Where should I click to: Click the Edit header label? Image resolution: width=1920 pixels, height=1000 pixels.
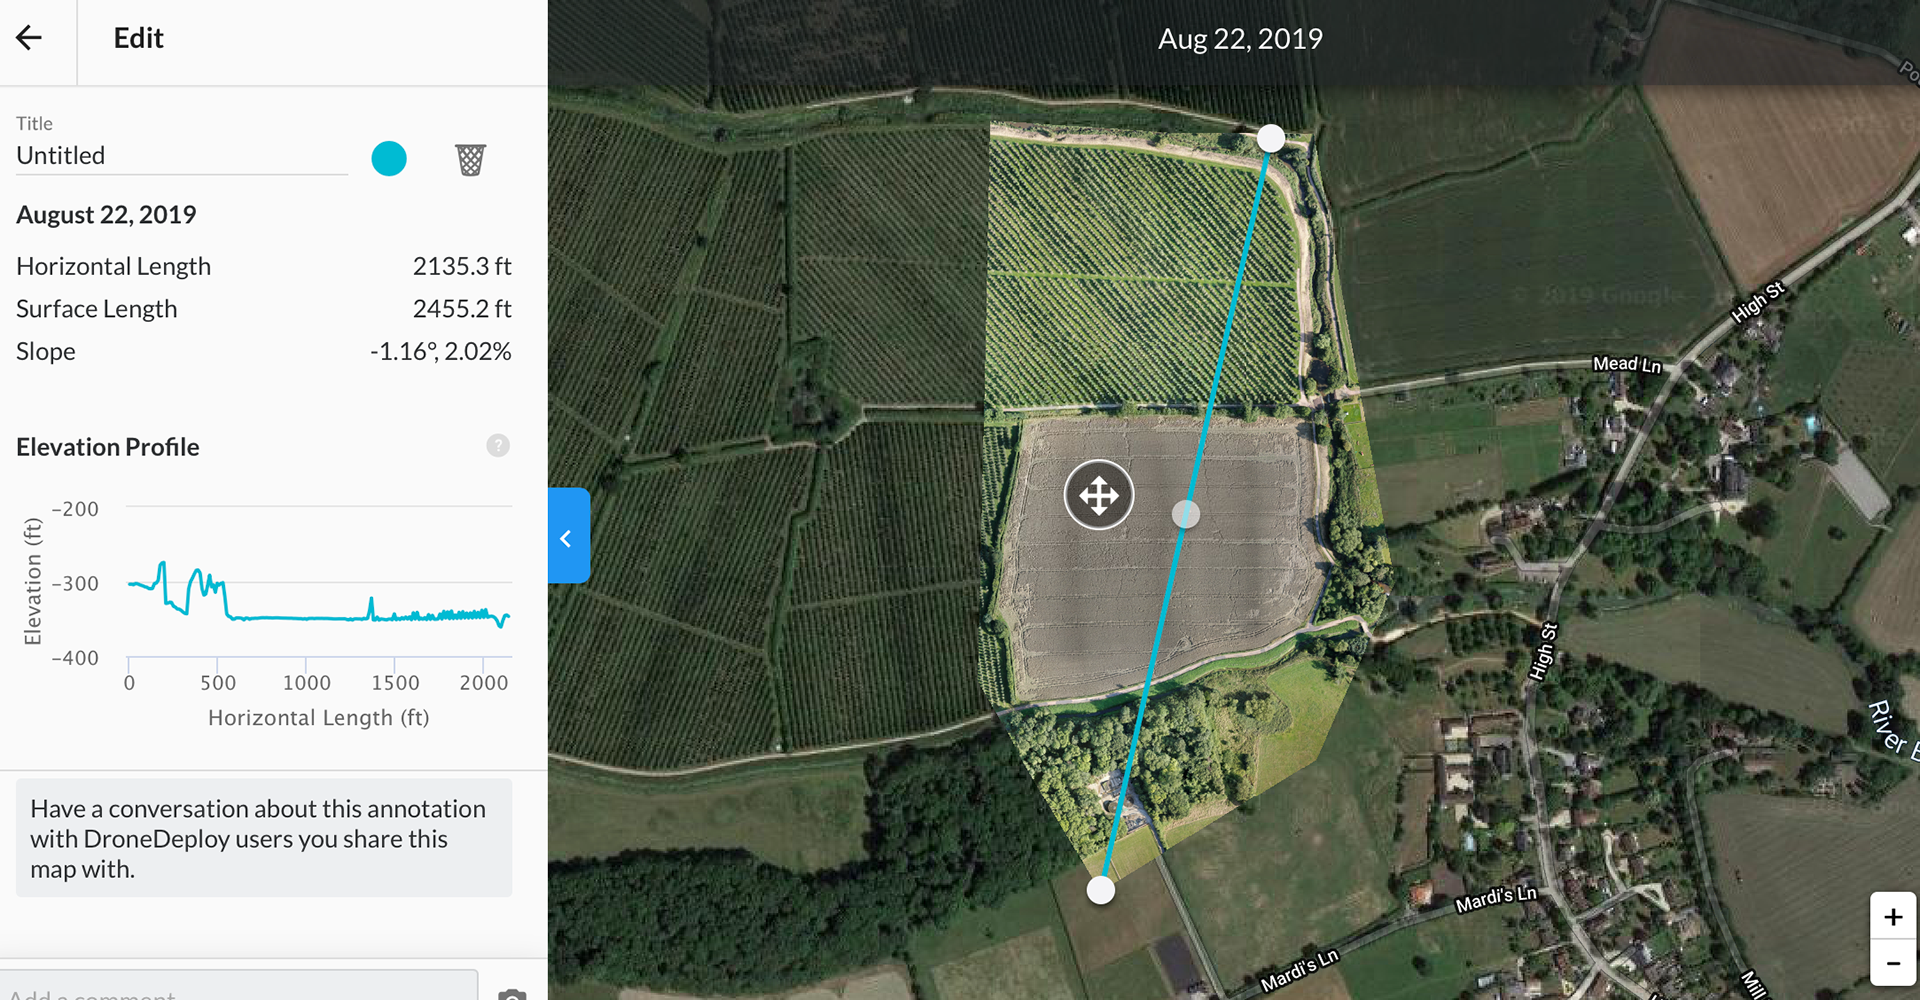tap(138, 38)
